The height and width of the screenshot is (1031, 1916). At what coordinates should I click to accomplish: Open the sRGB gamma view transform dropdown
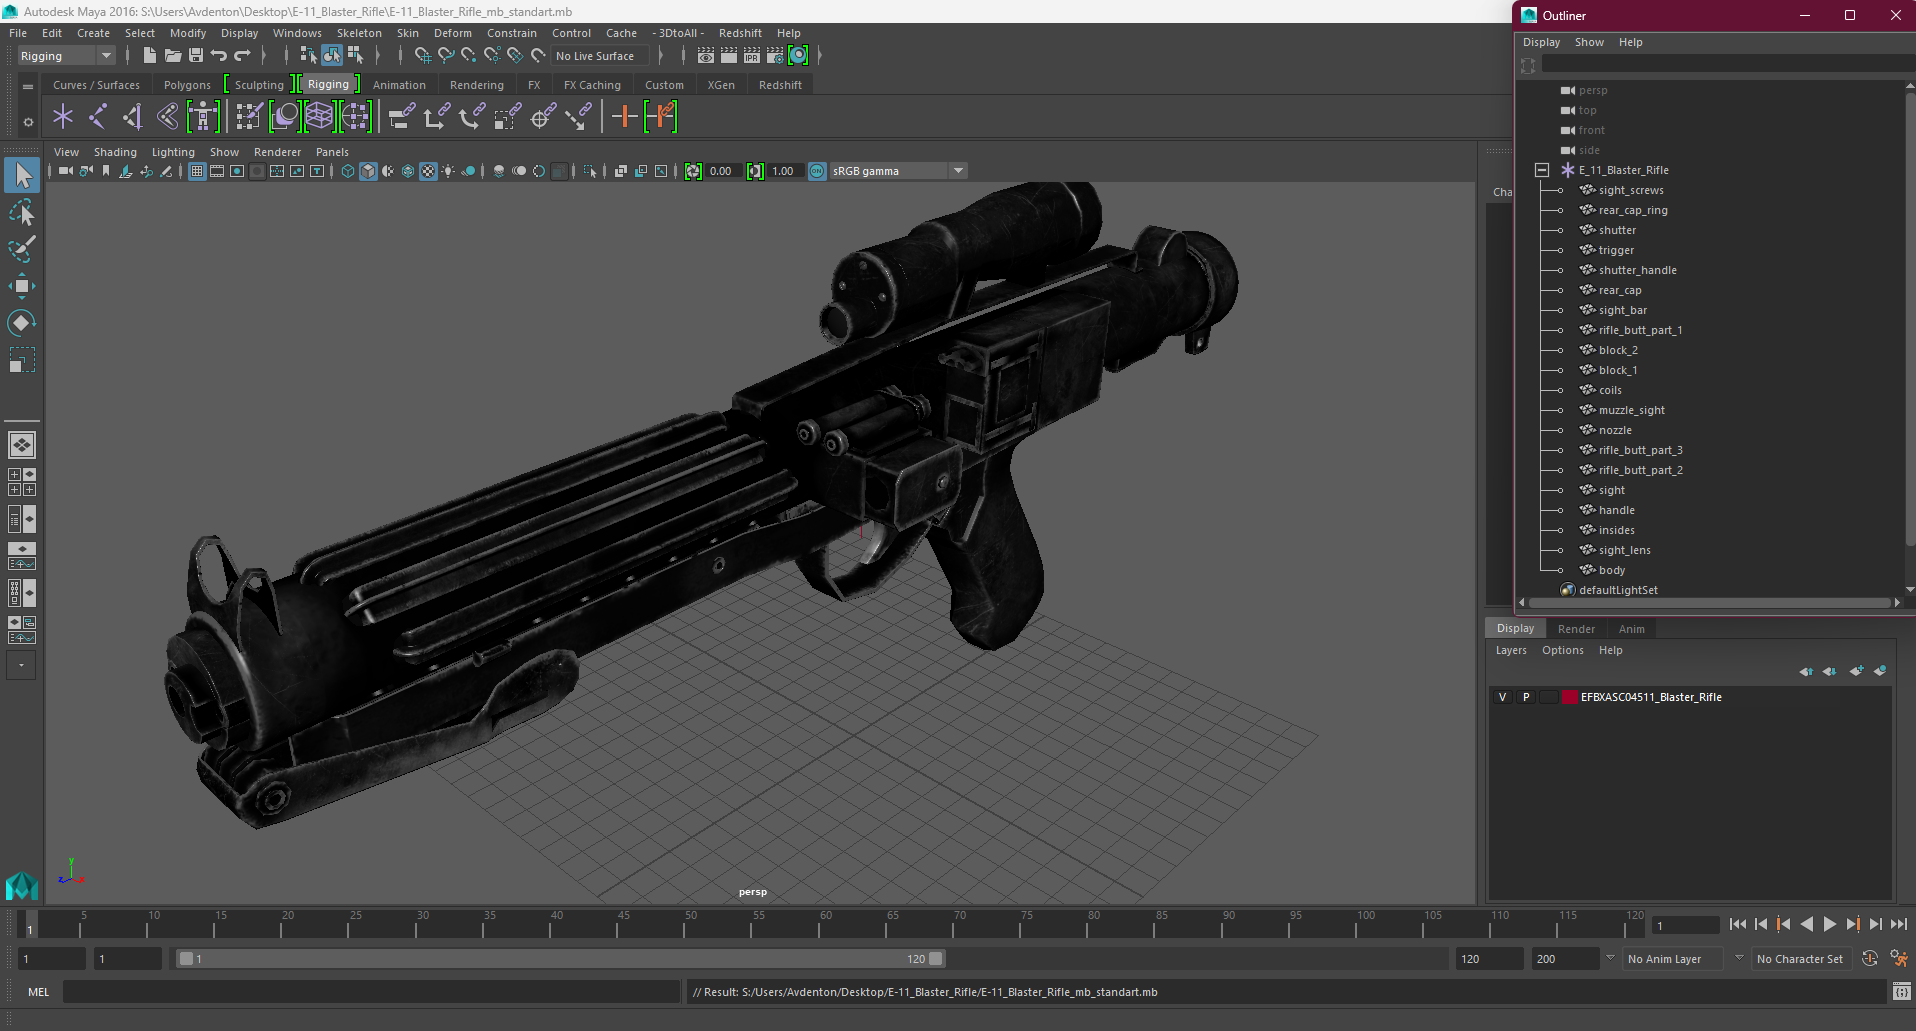[898, 171]
